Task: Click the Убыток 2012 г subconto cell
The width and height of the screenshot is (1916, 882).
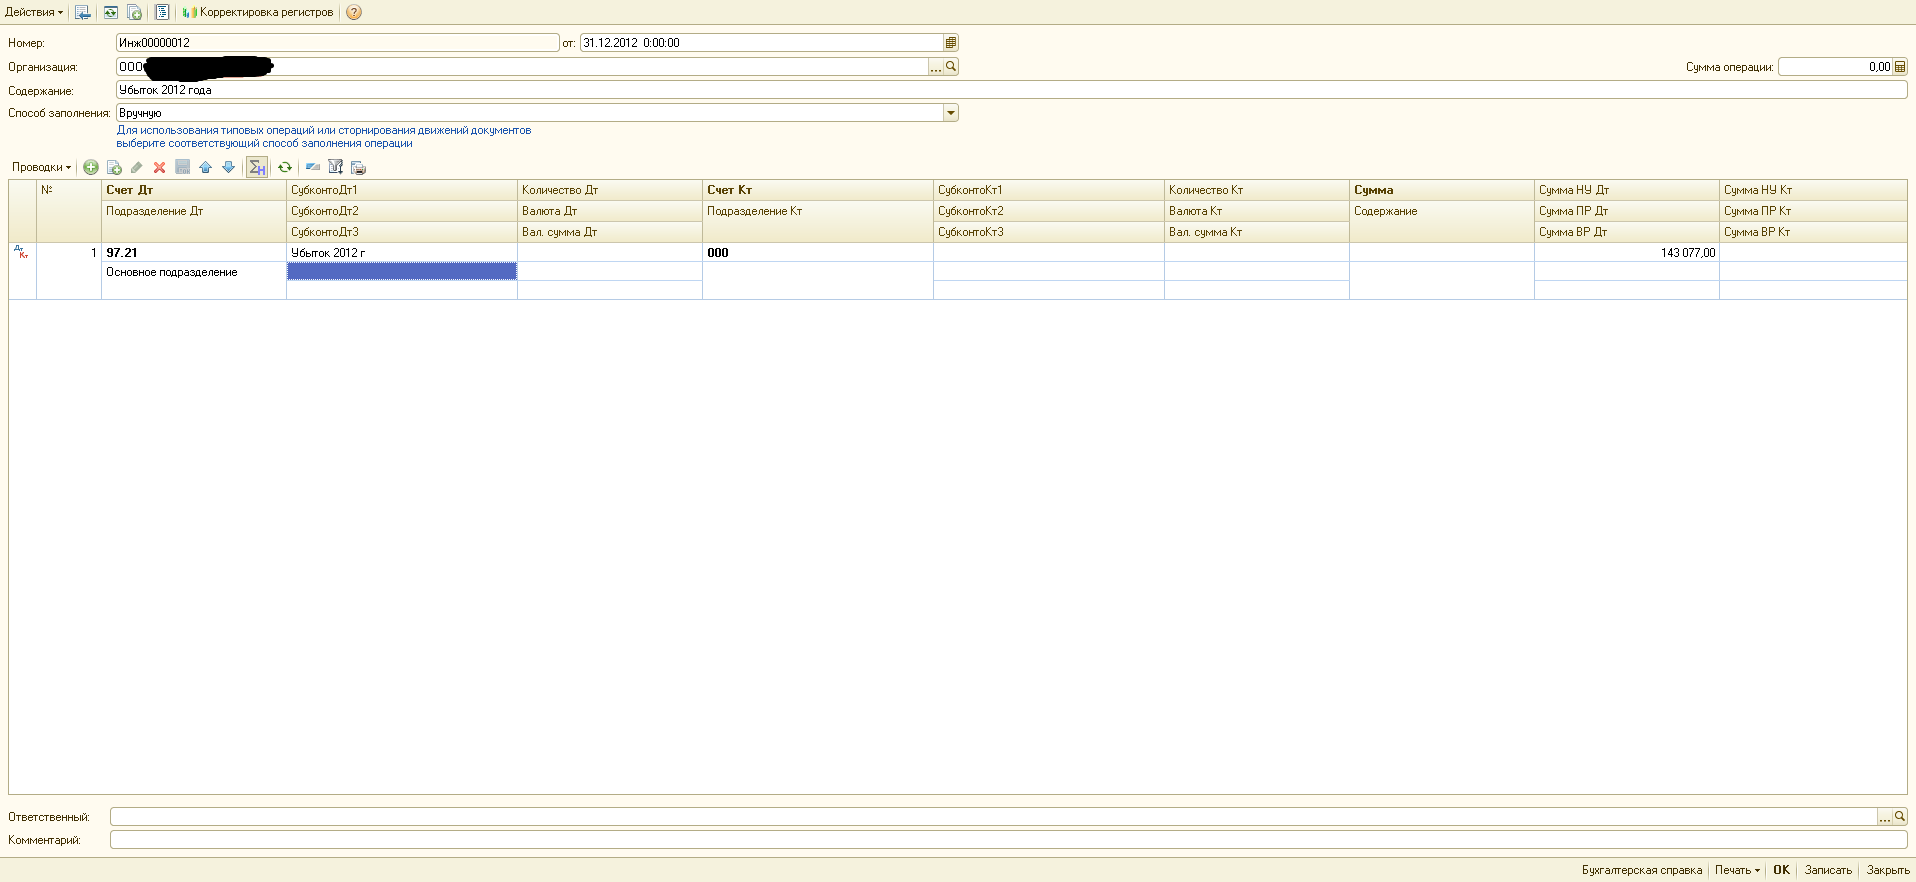Action: point(402,253)
